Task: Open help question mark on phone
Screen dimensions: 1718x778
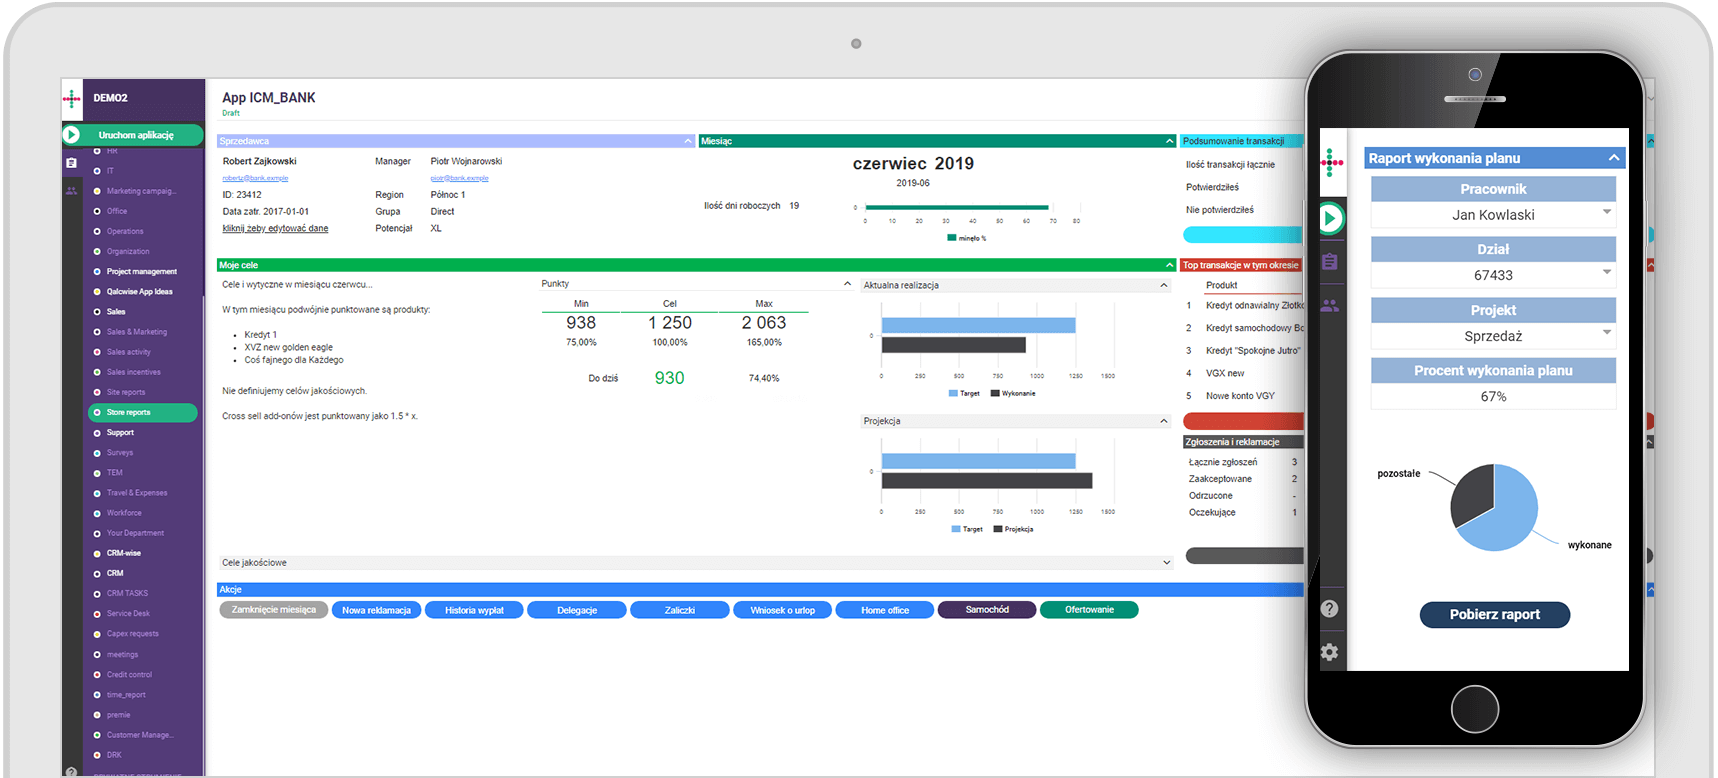Action: tap(1329, 609)
